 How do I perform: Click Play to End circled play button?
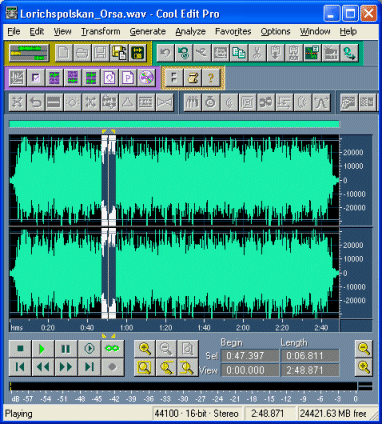(x=89, y=349)
